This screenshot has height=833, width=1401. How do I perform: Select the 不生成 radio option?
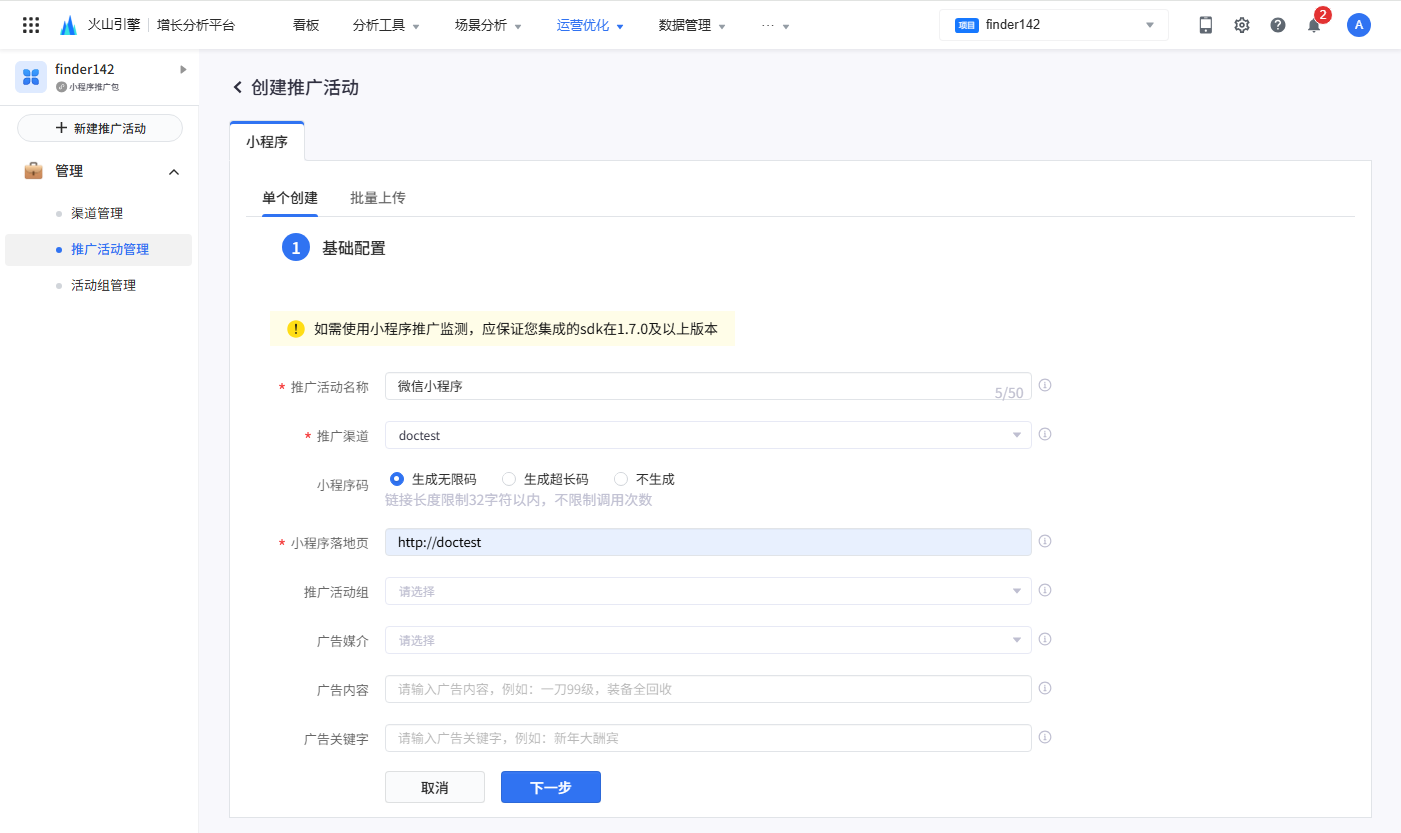(621, 479)
